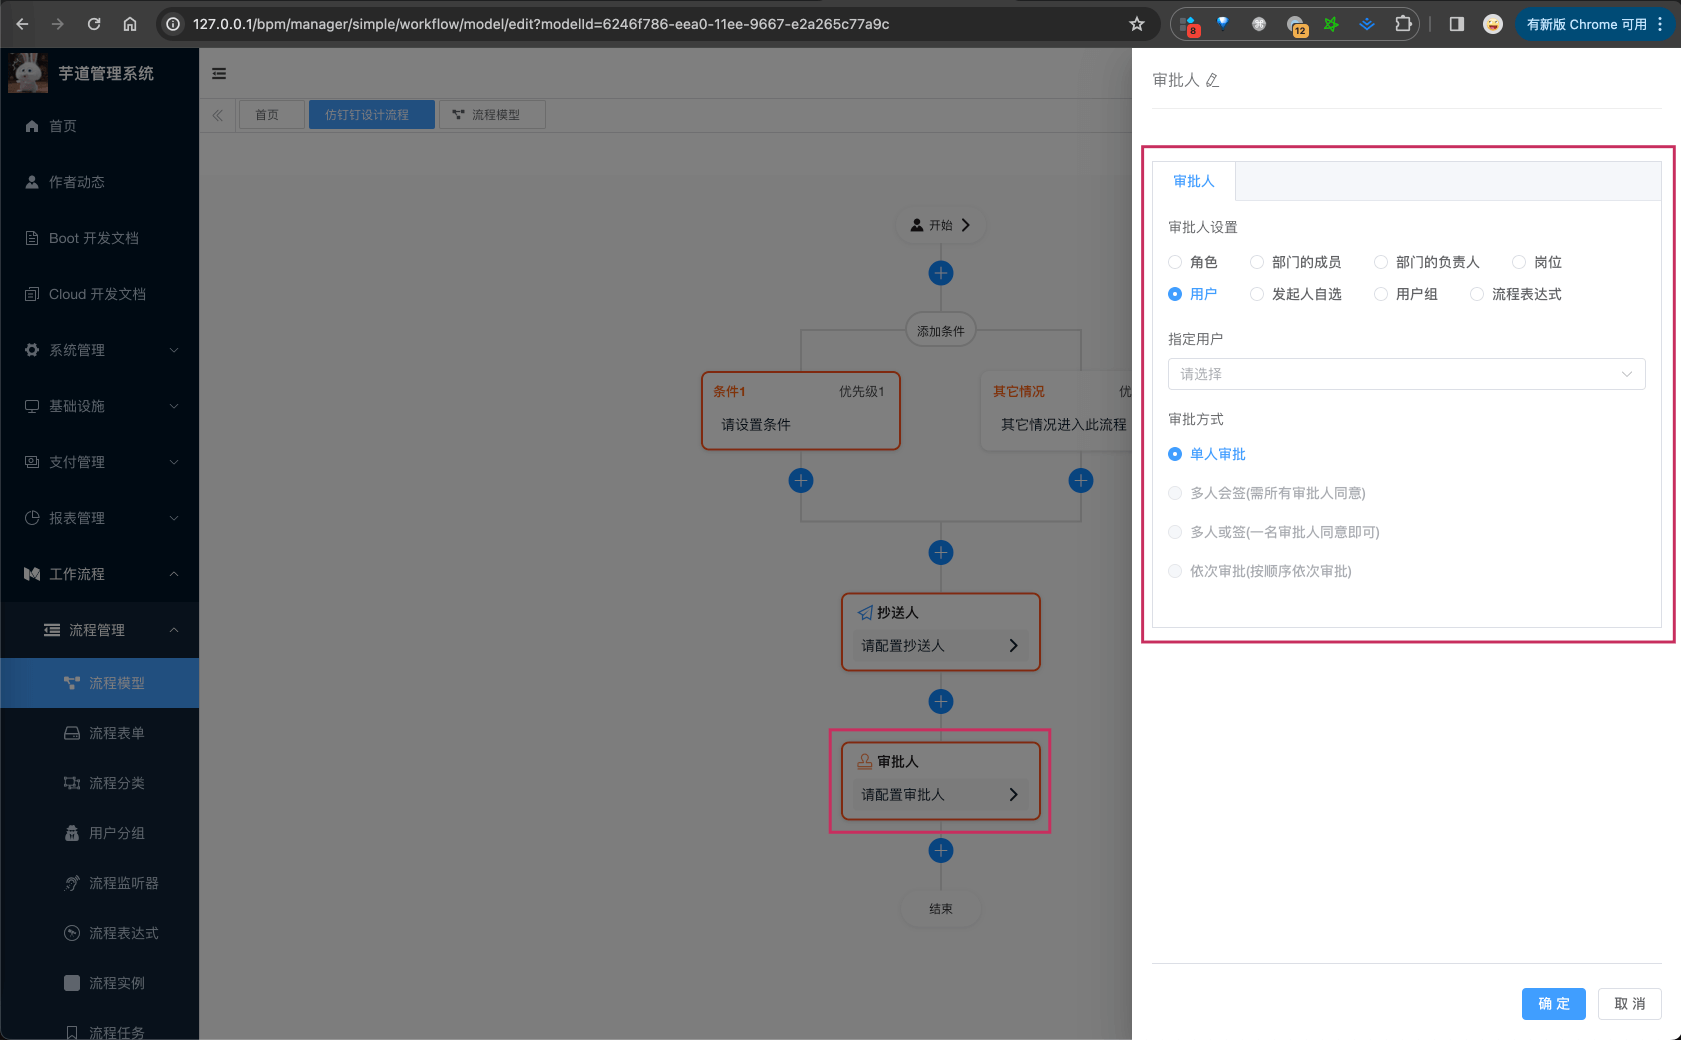Bookmark page with the star icon
The height and width of the screenshot is (1040, 1681).
click(1136, 24)
